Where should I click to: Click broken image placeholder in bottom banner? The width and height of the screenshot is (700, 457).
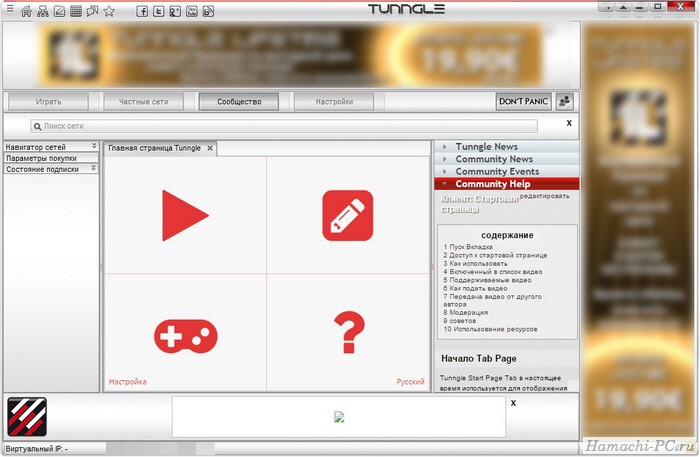tap(339, 417)
